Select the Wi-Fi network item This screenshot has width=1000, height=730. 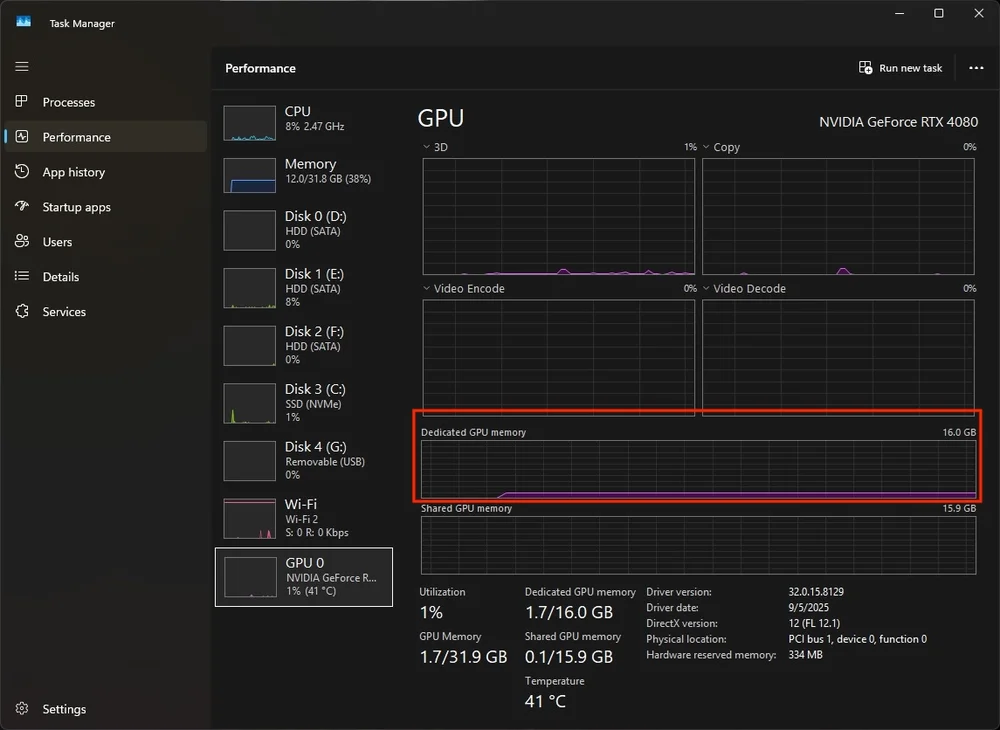304,518
